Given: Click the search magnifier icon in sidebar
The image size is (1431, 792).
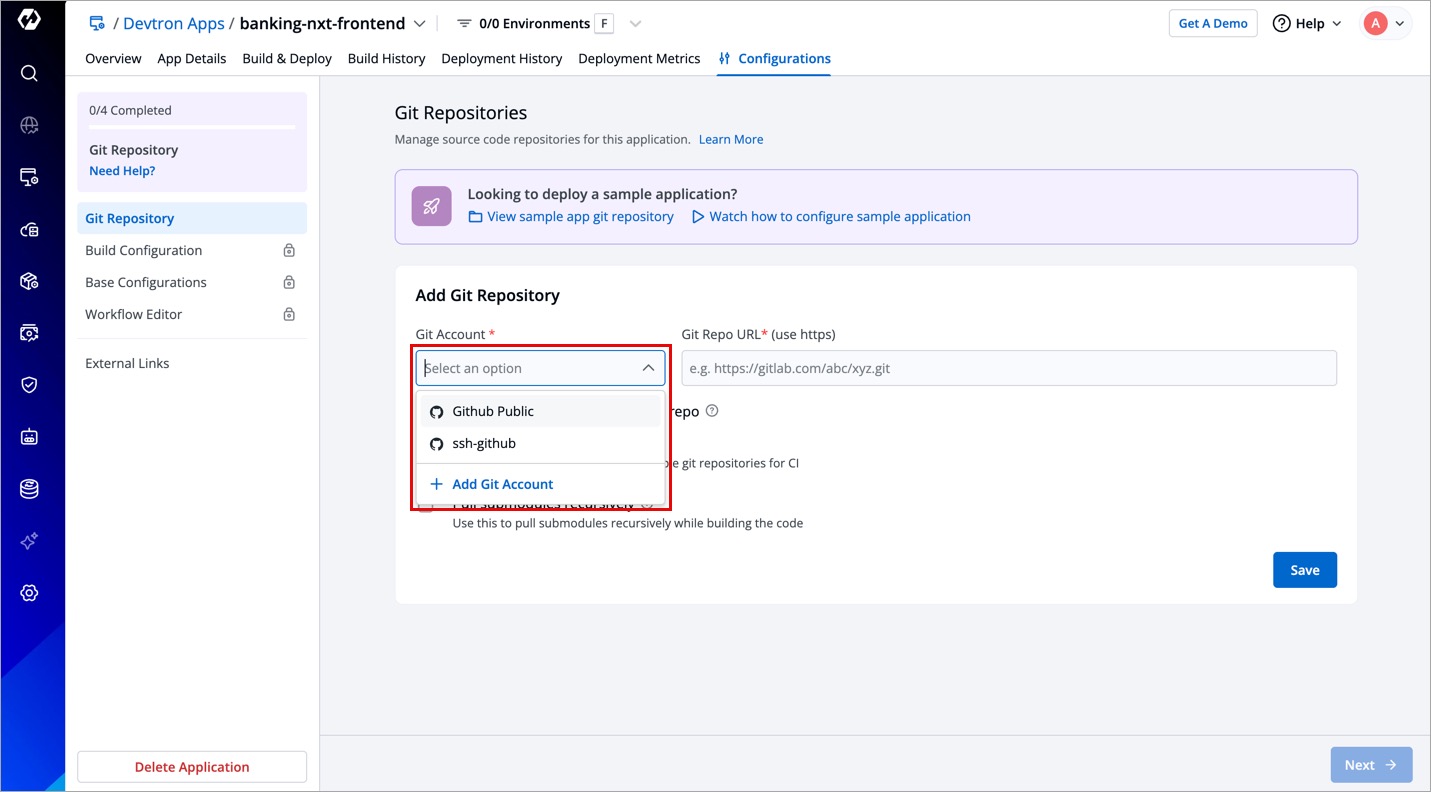Looking at the screenshot, I should pyautogui.click(x=29, y=73).
